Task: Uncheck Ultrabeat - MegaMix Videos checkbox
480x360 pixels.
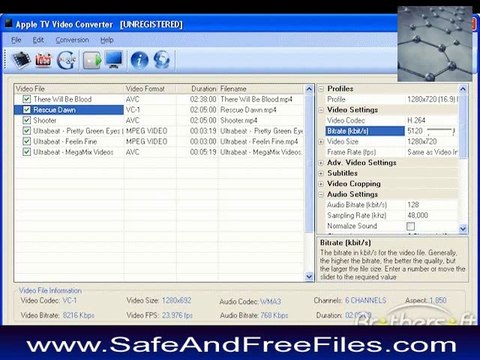Action: click(x=27, y=152)
